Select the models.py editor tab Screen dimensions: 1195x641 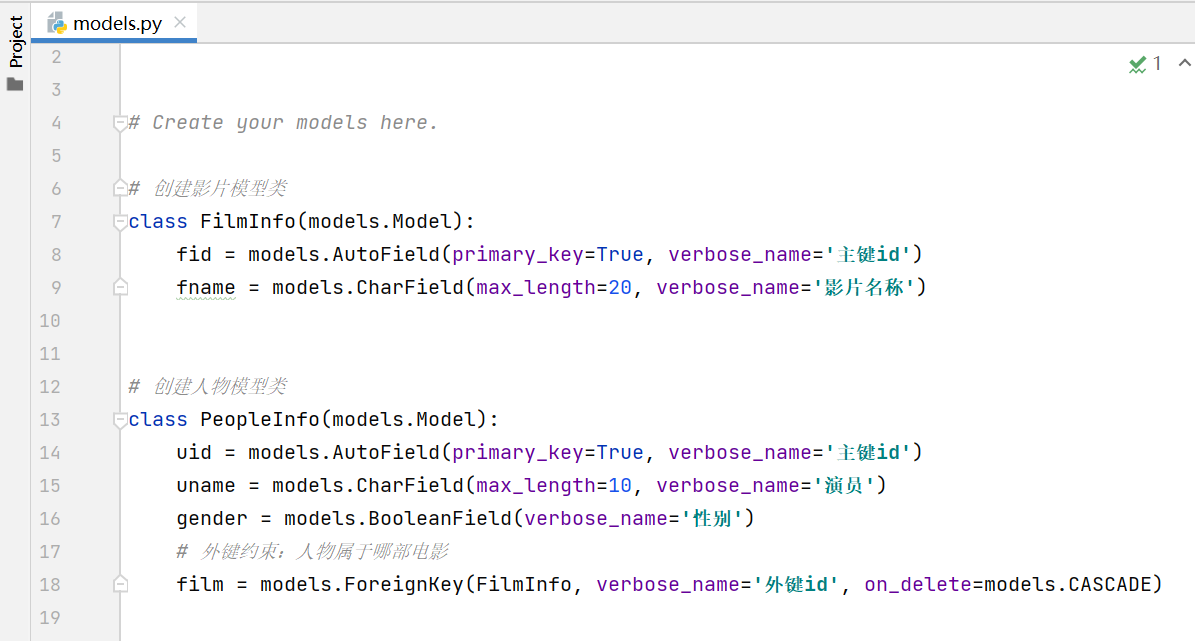tap(114, 23)
